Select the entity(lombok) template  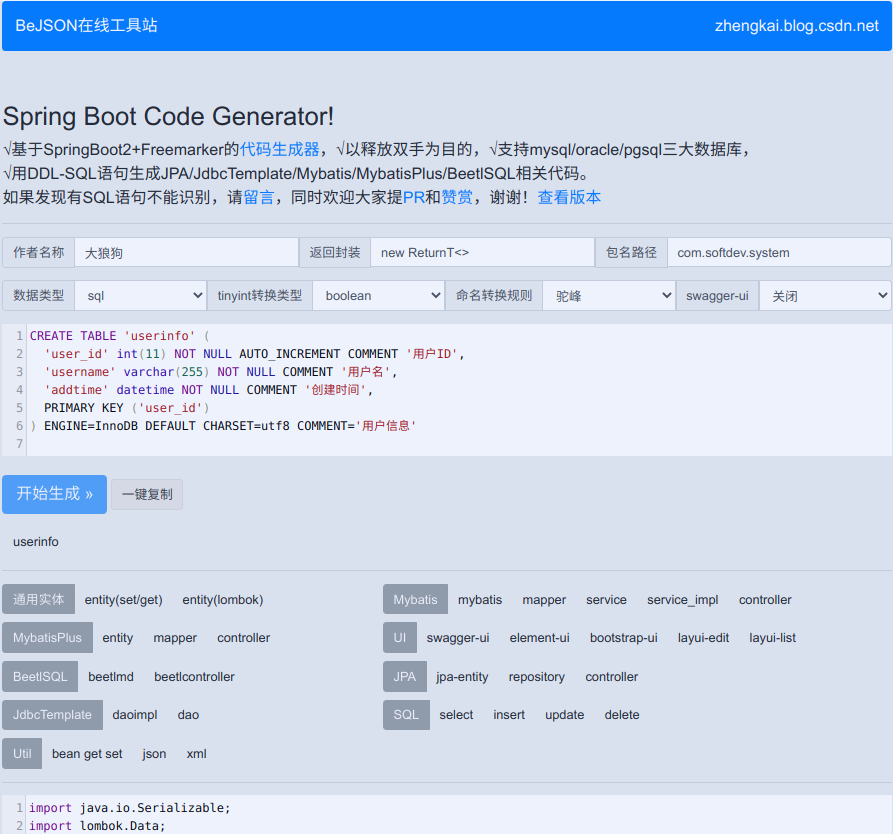click(x=222, y=600)
